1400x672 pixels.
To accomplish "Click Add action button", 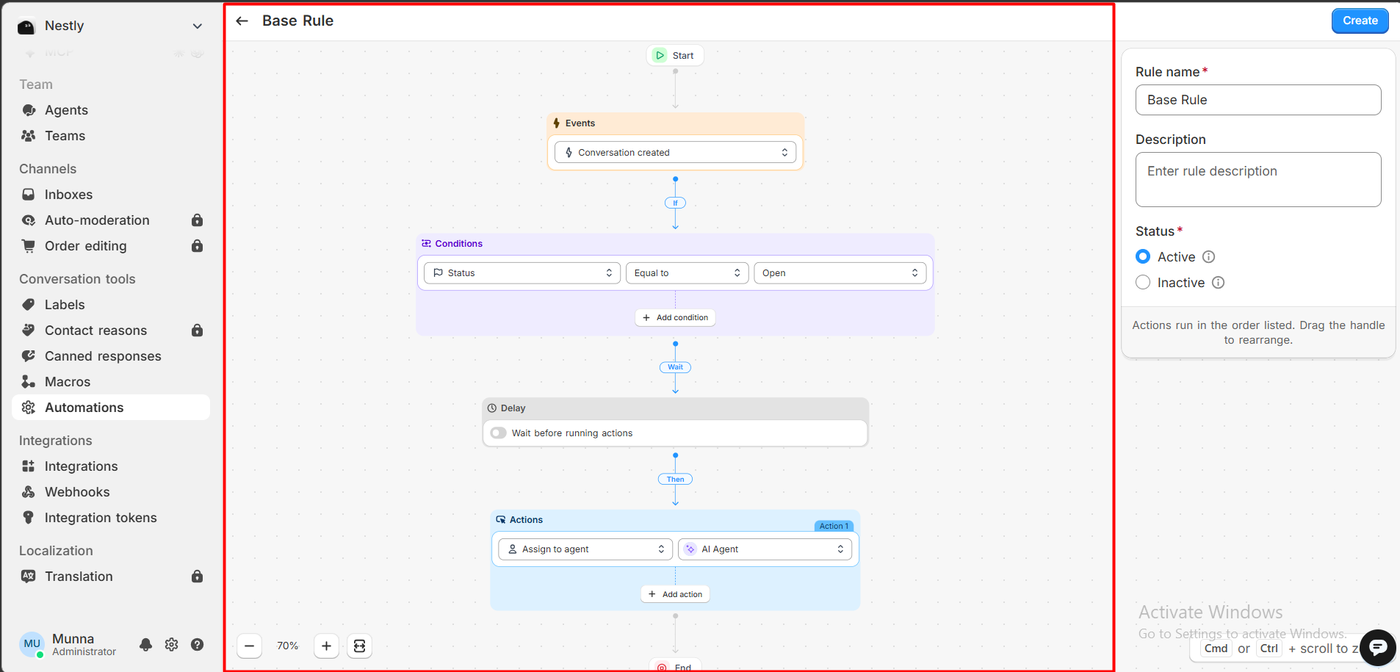I will pos(675,594).
